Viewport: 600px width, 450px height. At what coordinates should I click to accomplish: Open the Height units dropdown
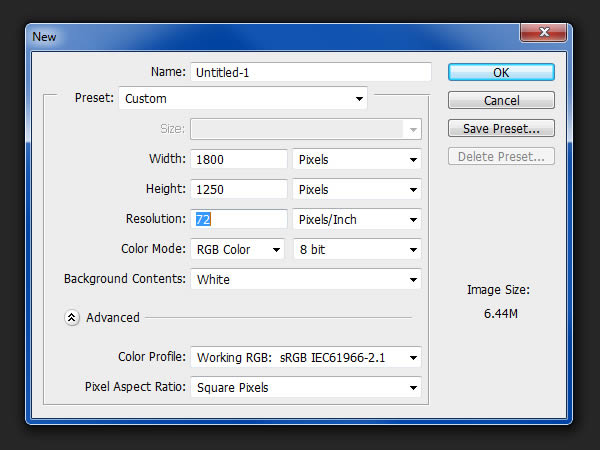pyautogui.click(x=357, y=189)
